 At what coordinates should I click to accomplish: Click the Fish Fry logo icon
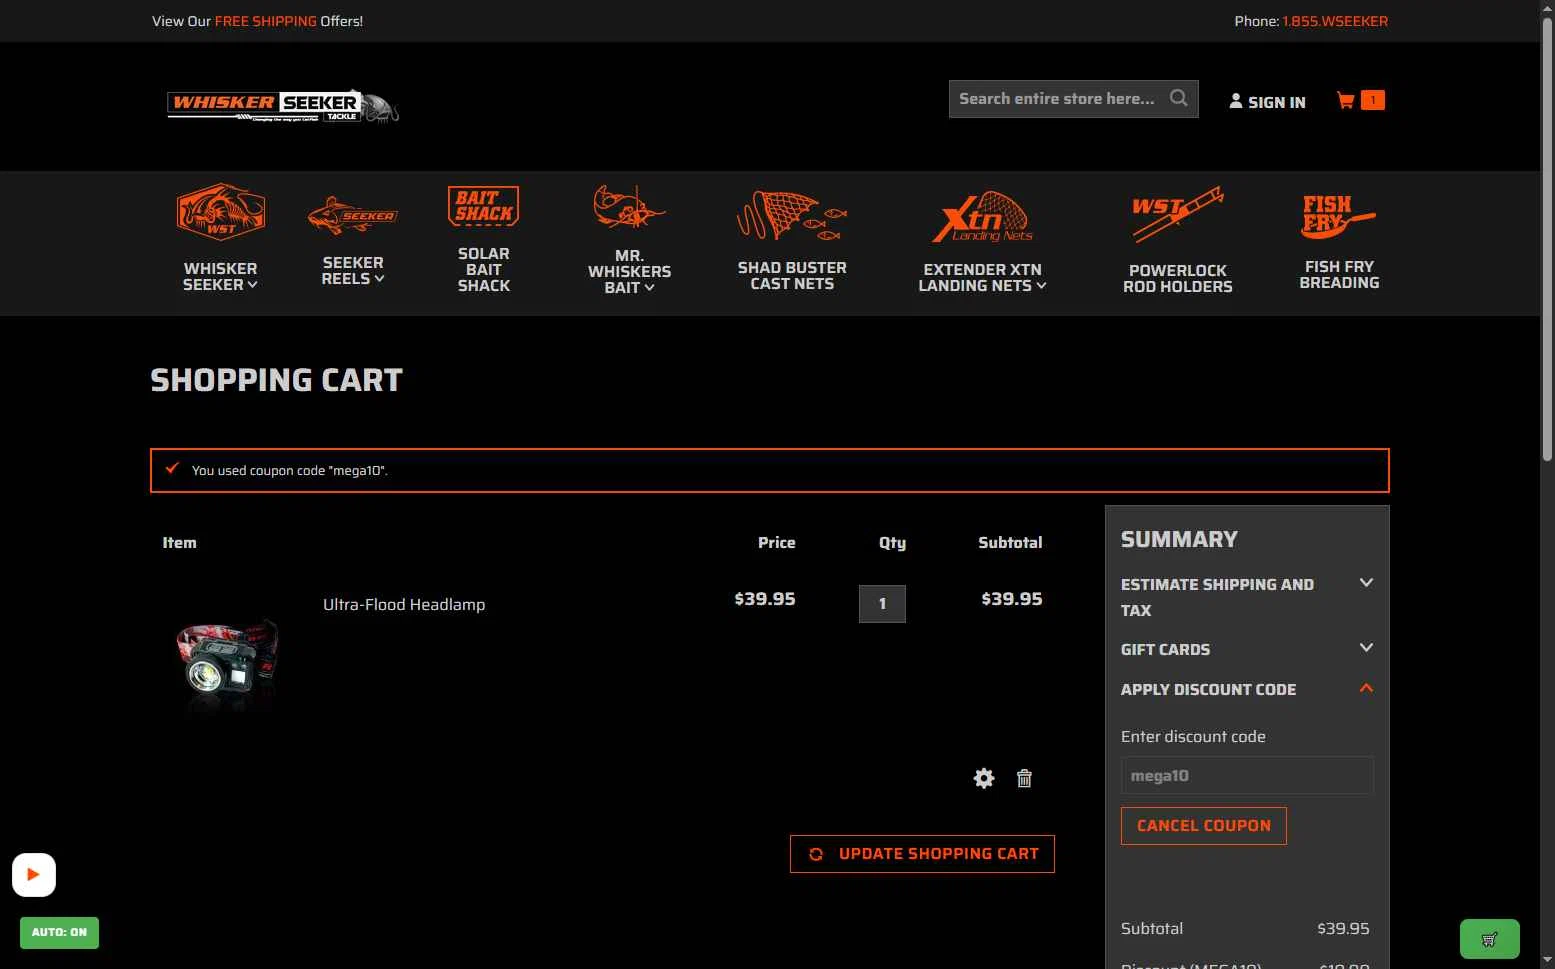1338,217
